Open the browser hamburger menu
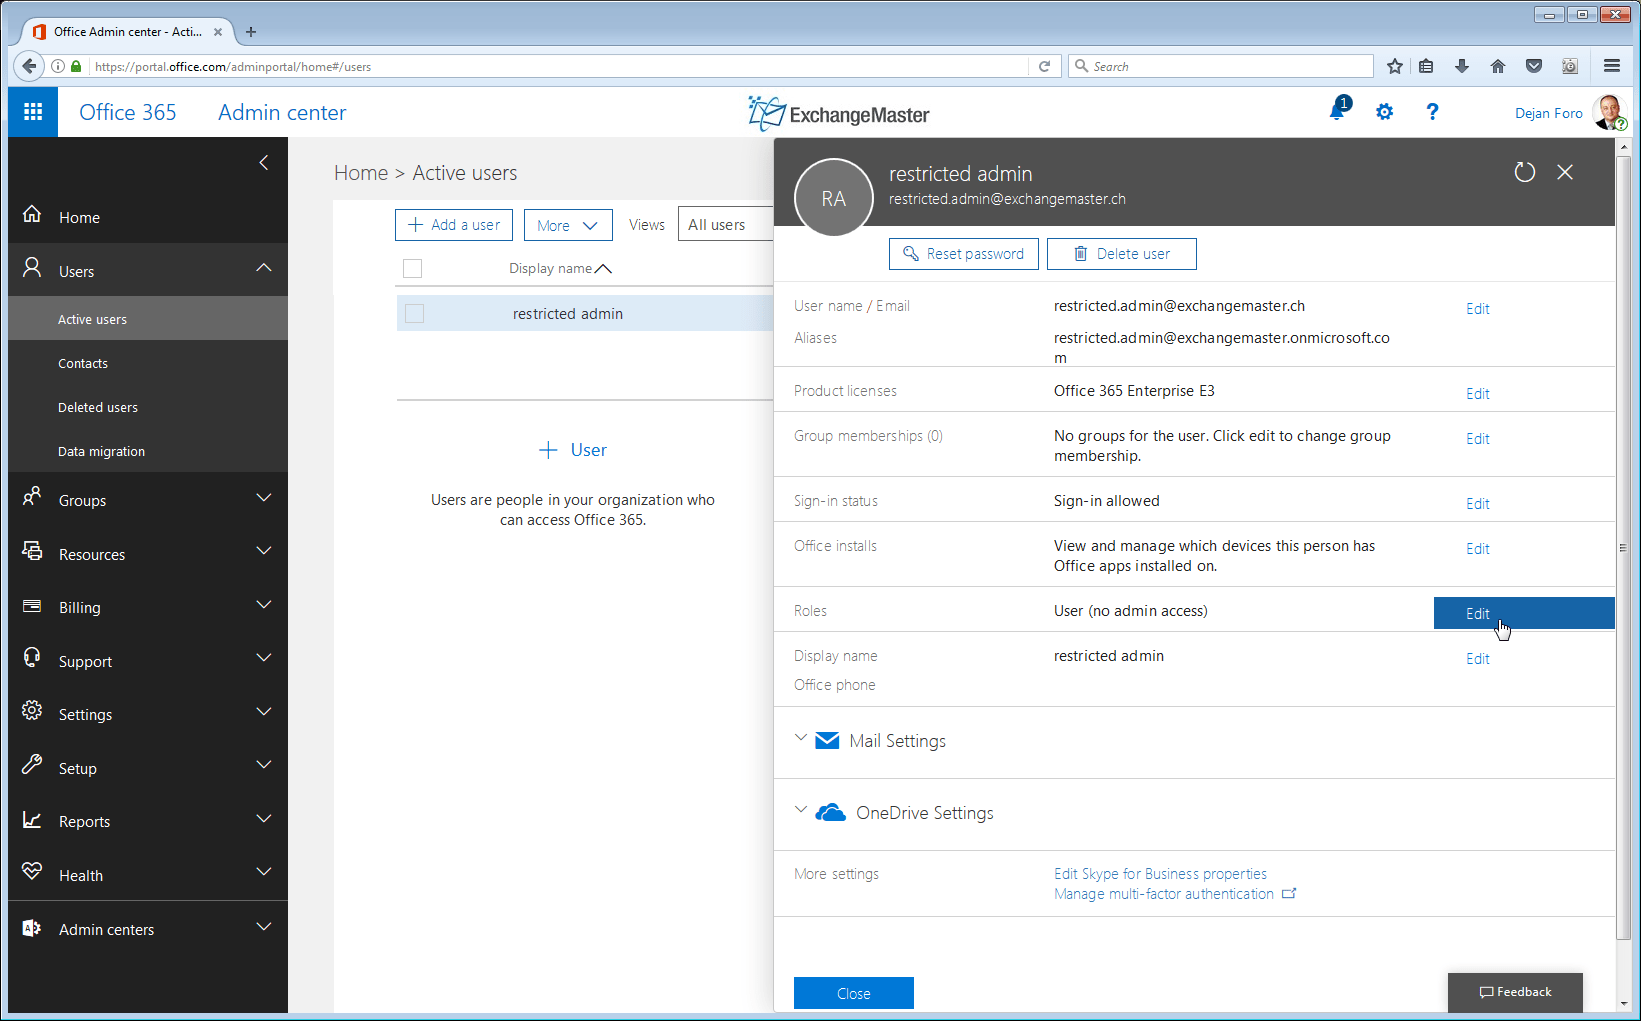Viewport: 1641px width, 1021px height. 1611,66
